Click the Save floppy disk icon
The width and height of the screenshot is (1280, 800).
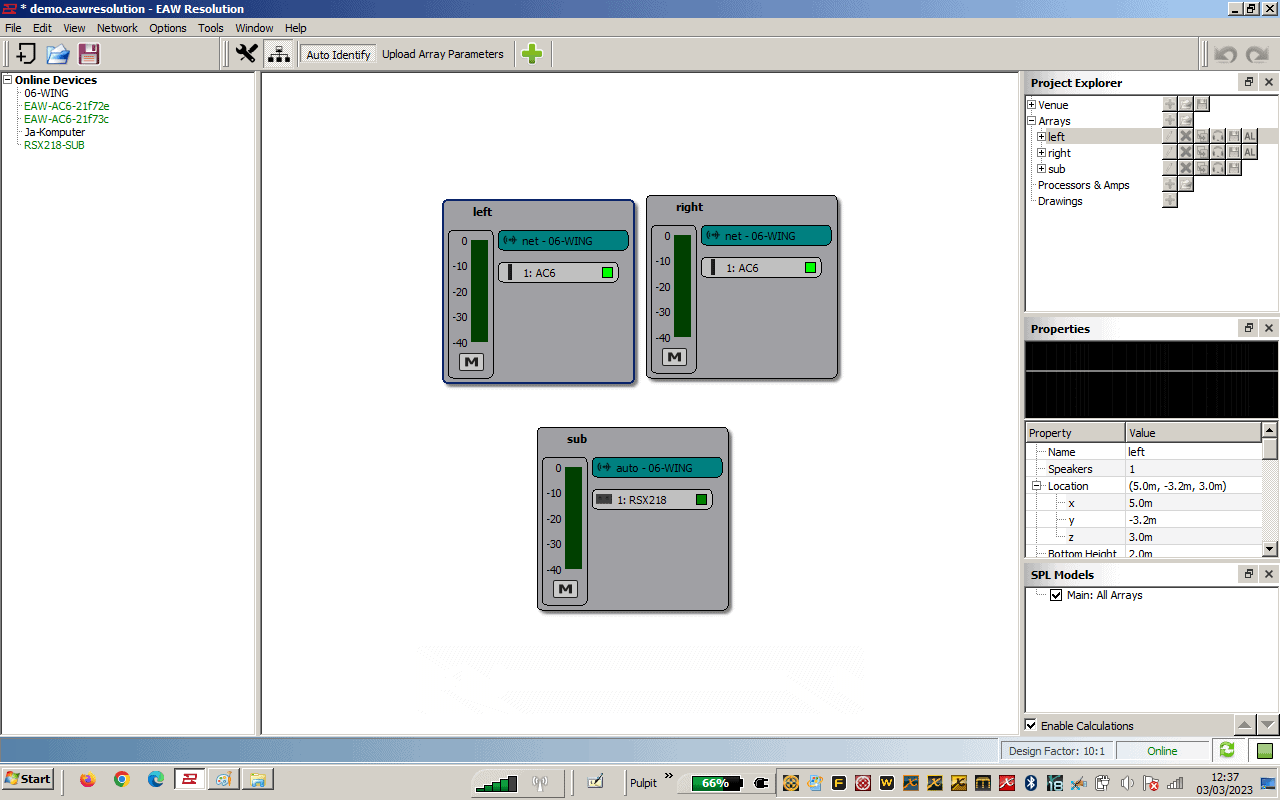pyautogui.click(x=89, y=54)
